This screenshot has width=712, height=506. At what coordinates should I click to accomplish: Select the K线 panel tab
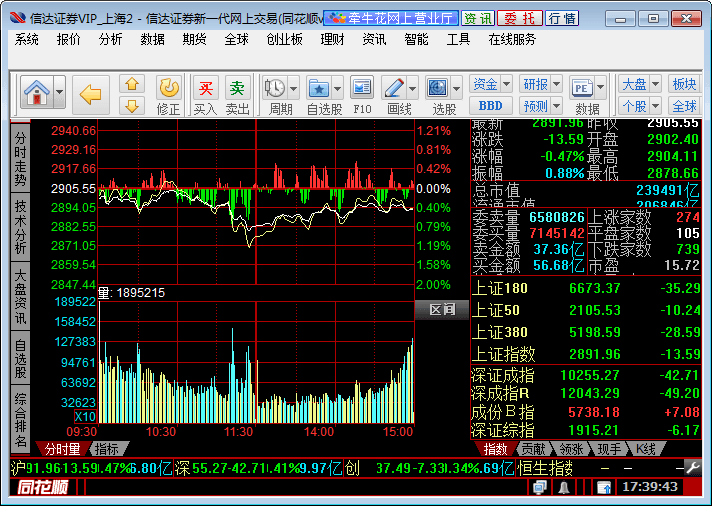pos(646,449)
